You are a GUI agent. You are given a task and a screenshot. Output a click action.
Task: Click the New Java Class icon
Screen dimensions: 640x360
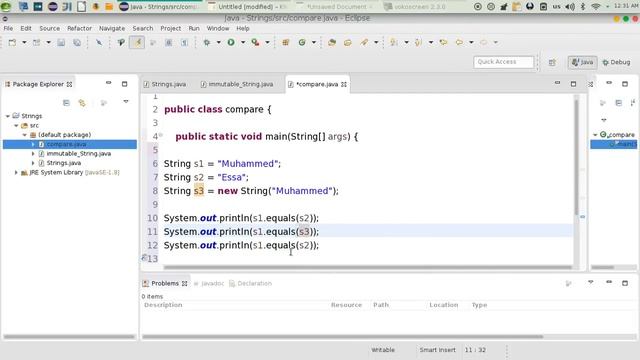click(302, 42)
